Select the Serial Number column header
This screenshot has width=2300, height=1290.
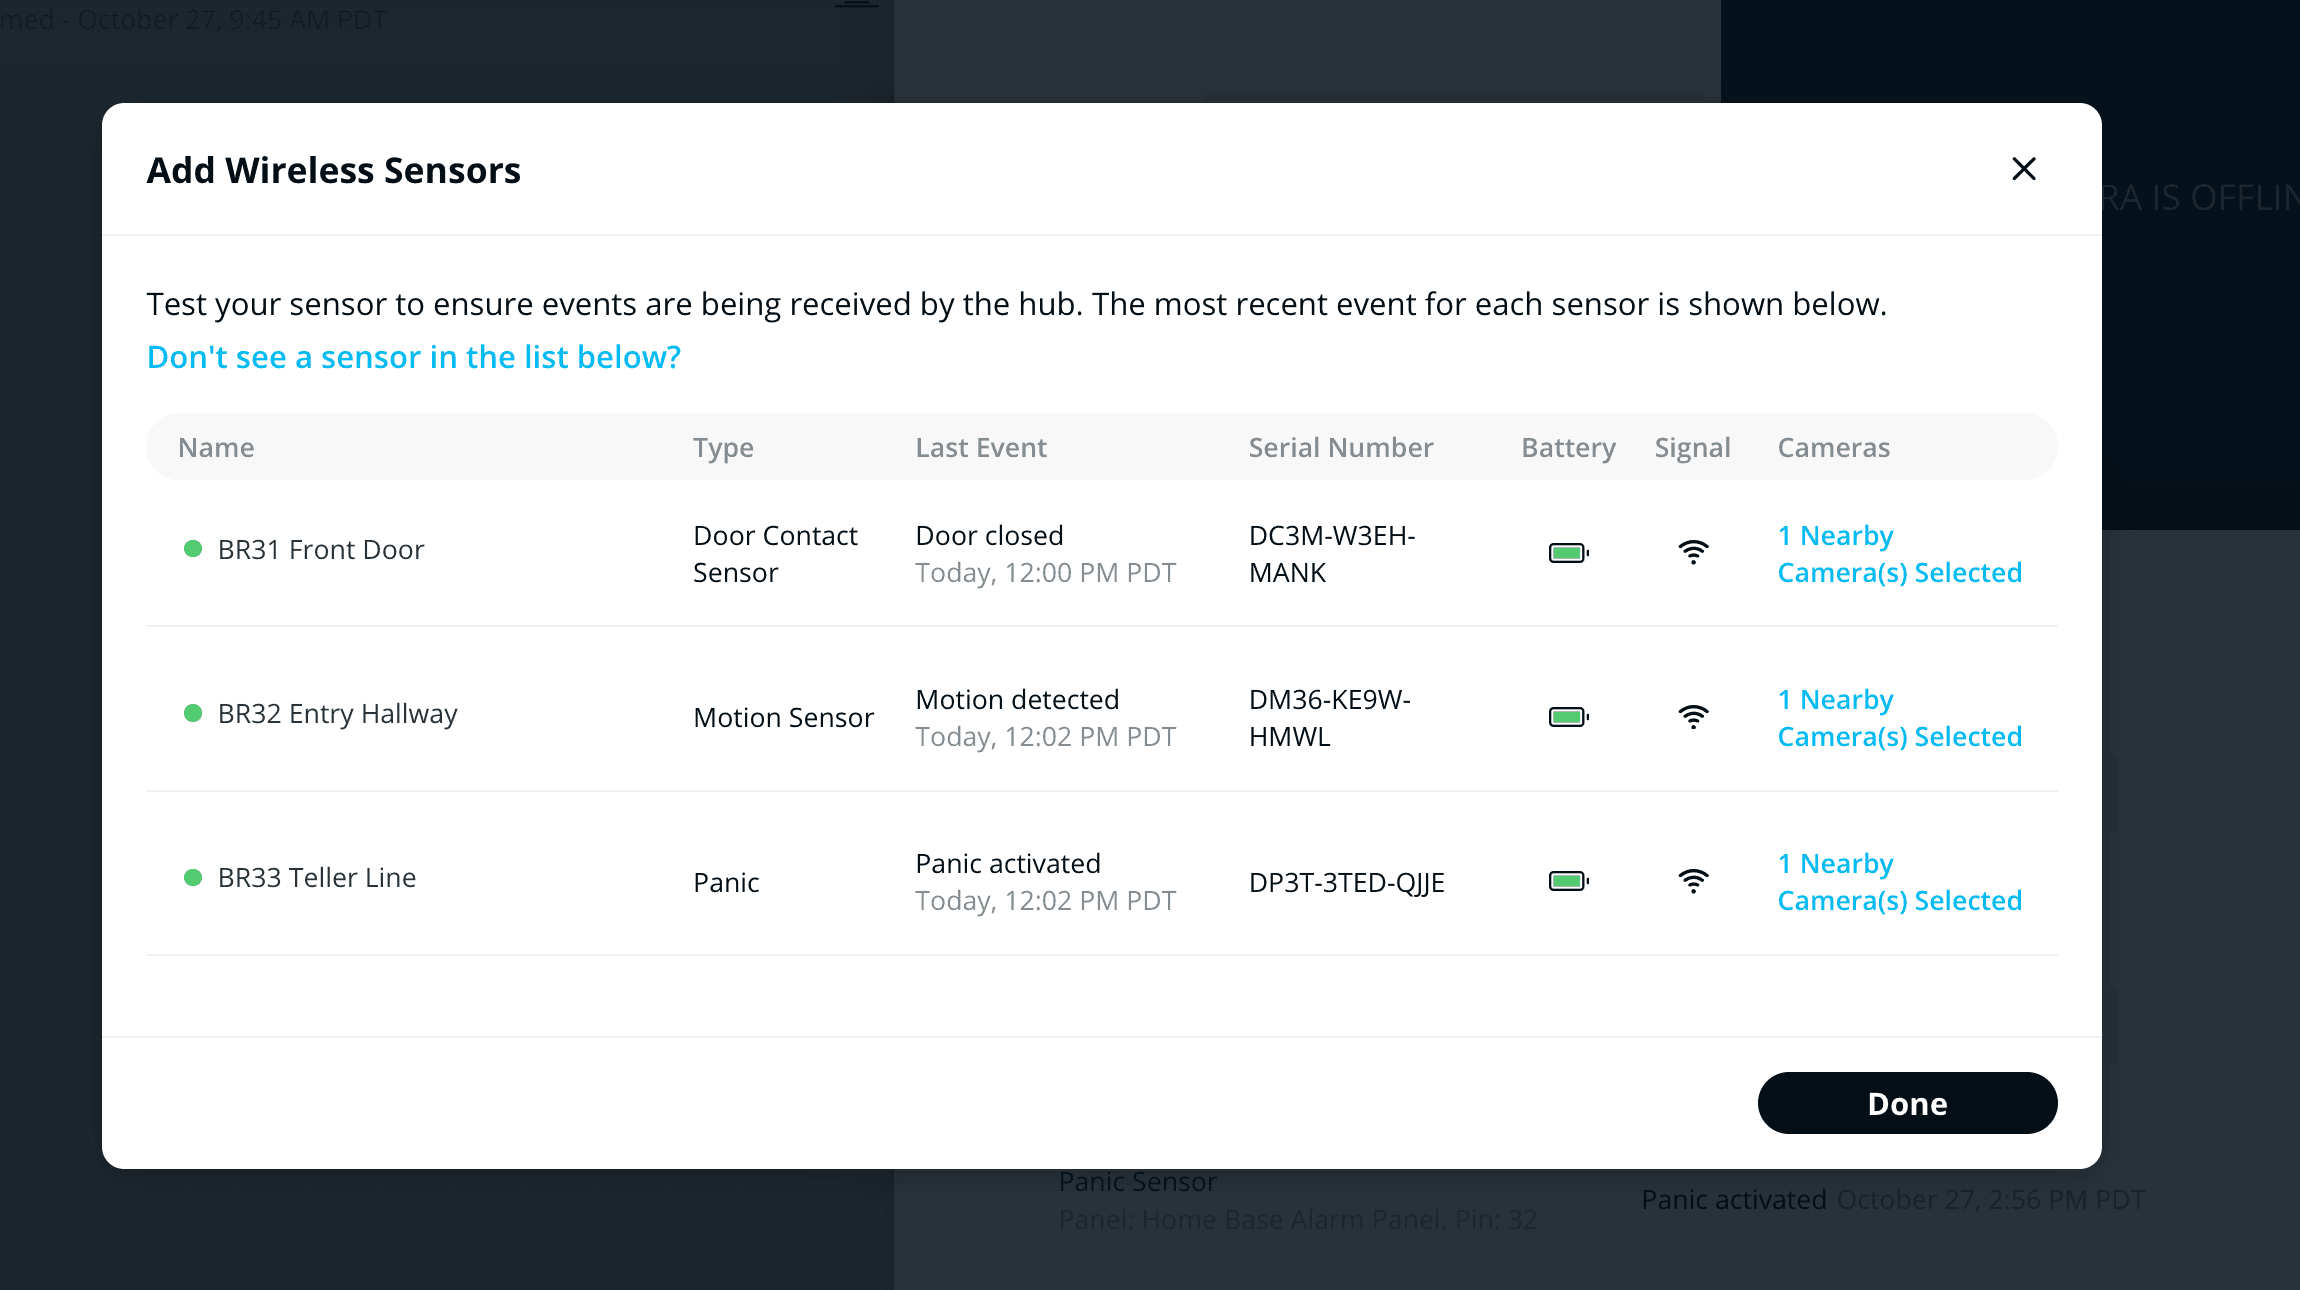click(x=1340, y=447)
